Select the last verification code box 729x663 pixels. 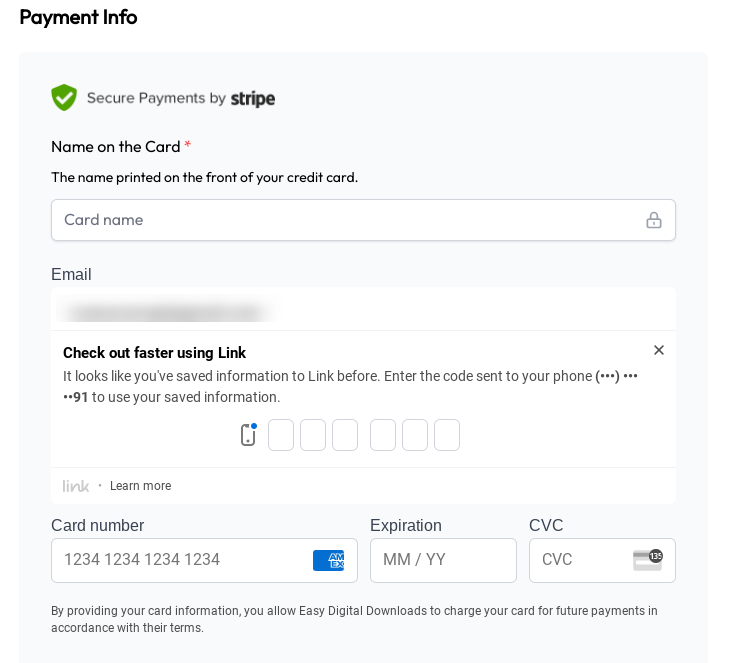pos(447,435)
